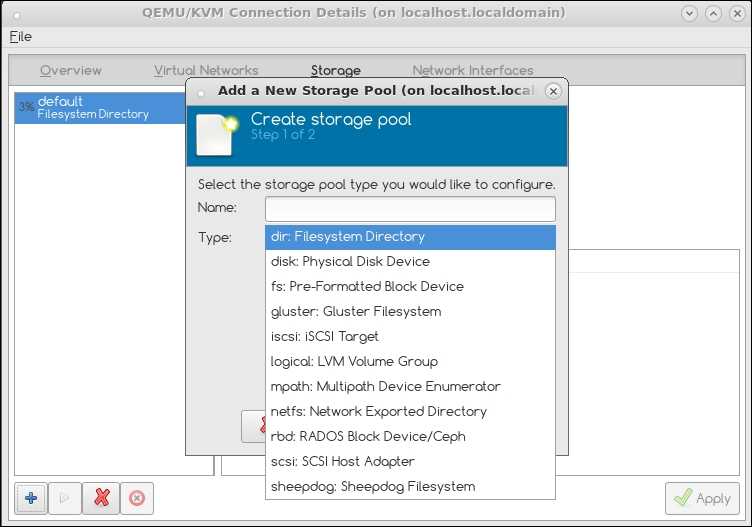Choose scsi: SCSI Host Adapter type

coord(410,461)
